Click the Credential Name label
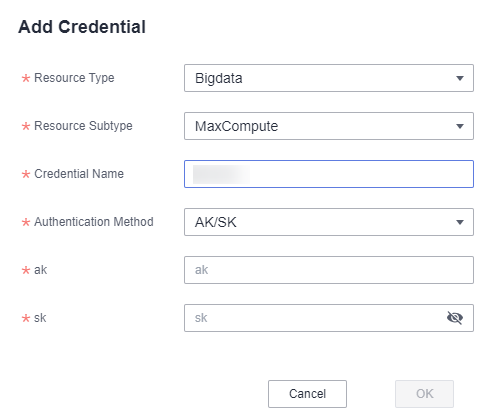 pyautogui.click(x=79, y=174)
